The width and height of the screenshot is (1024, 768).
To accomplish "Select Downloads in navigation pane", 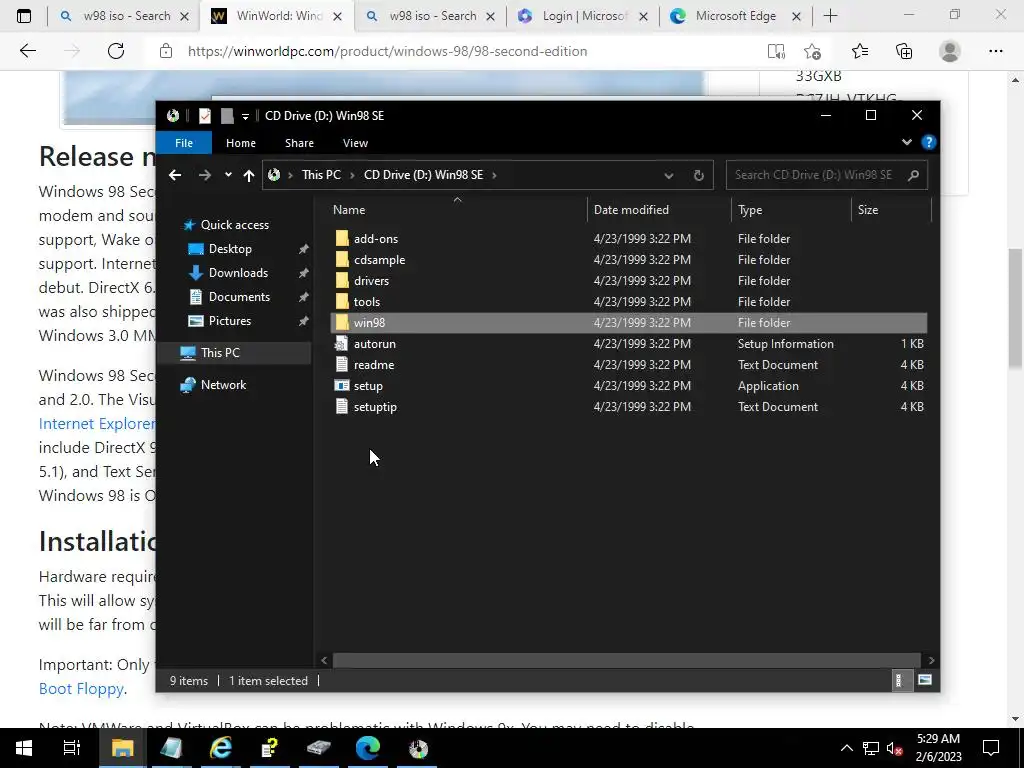I will (x=238, y=273).
